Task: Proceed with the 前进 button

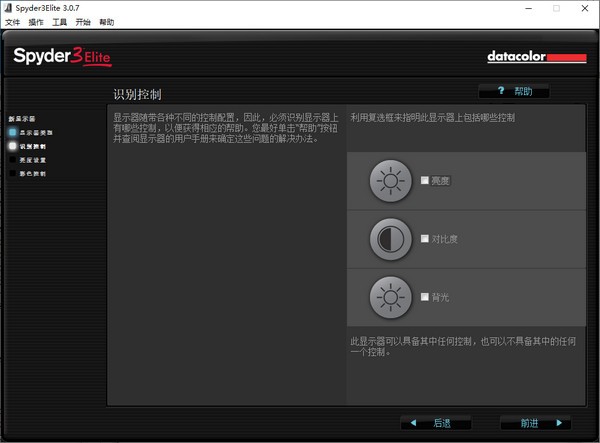Action: tap(536, 423)
